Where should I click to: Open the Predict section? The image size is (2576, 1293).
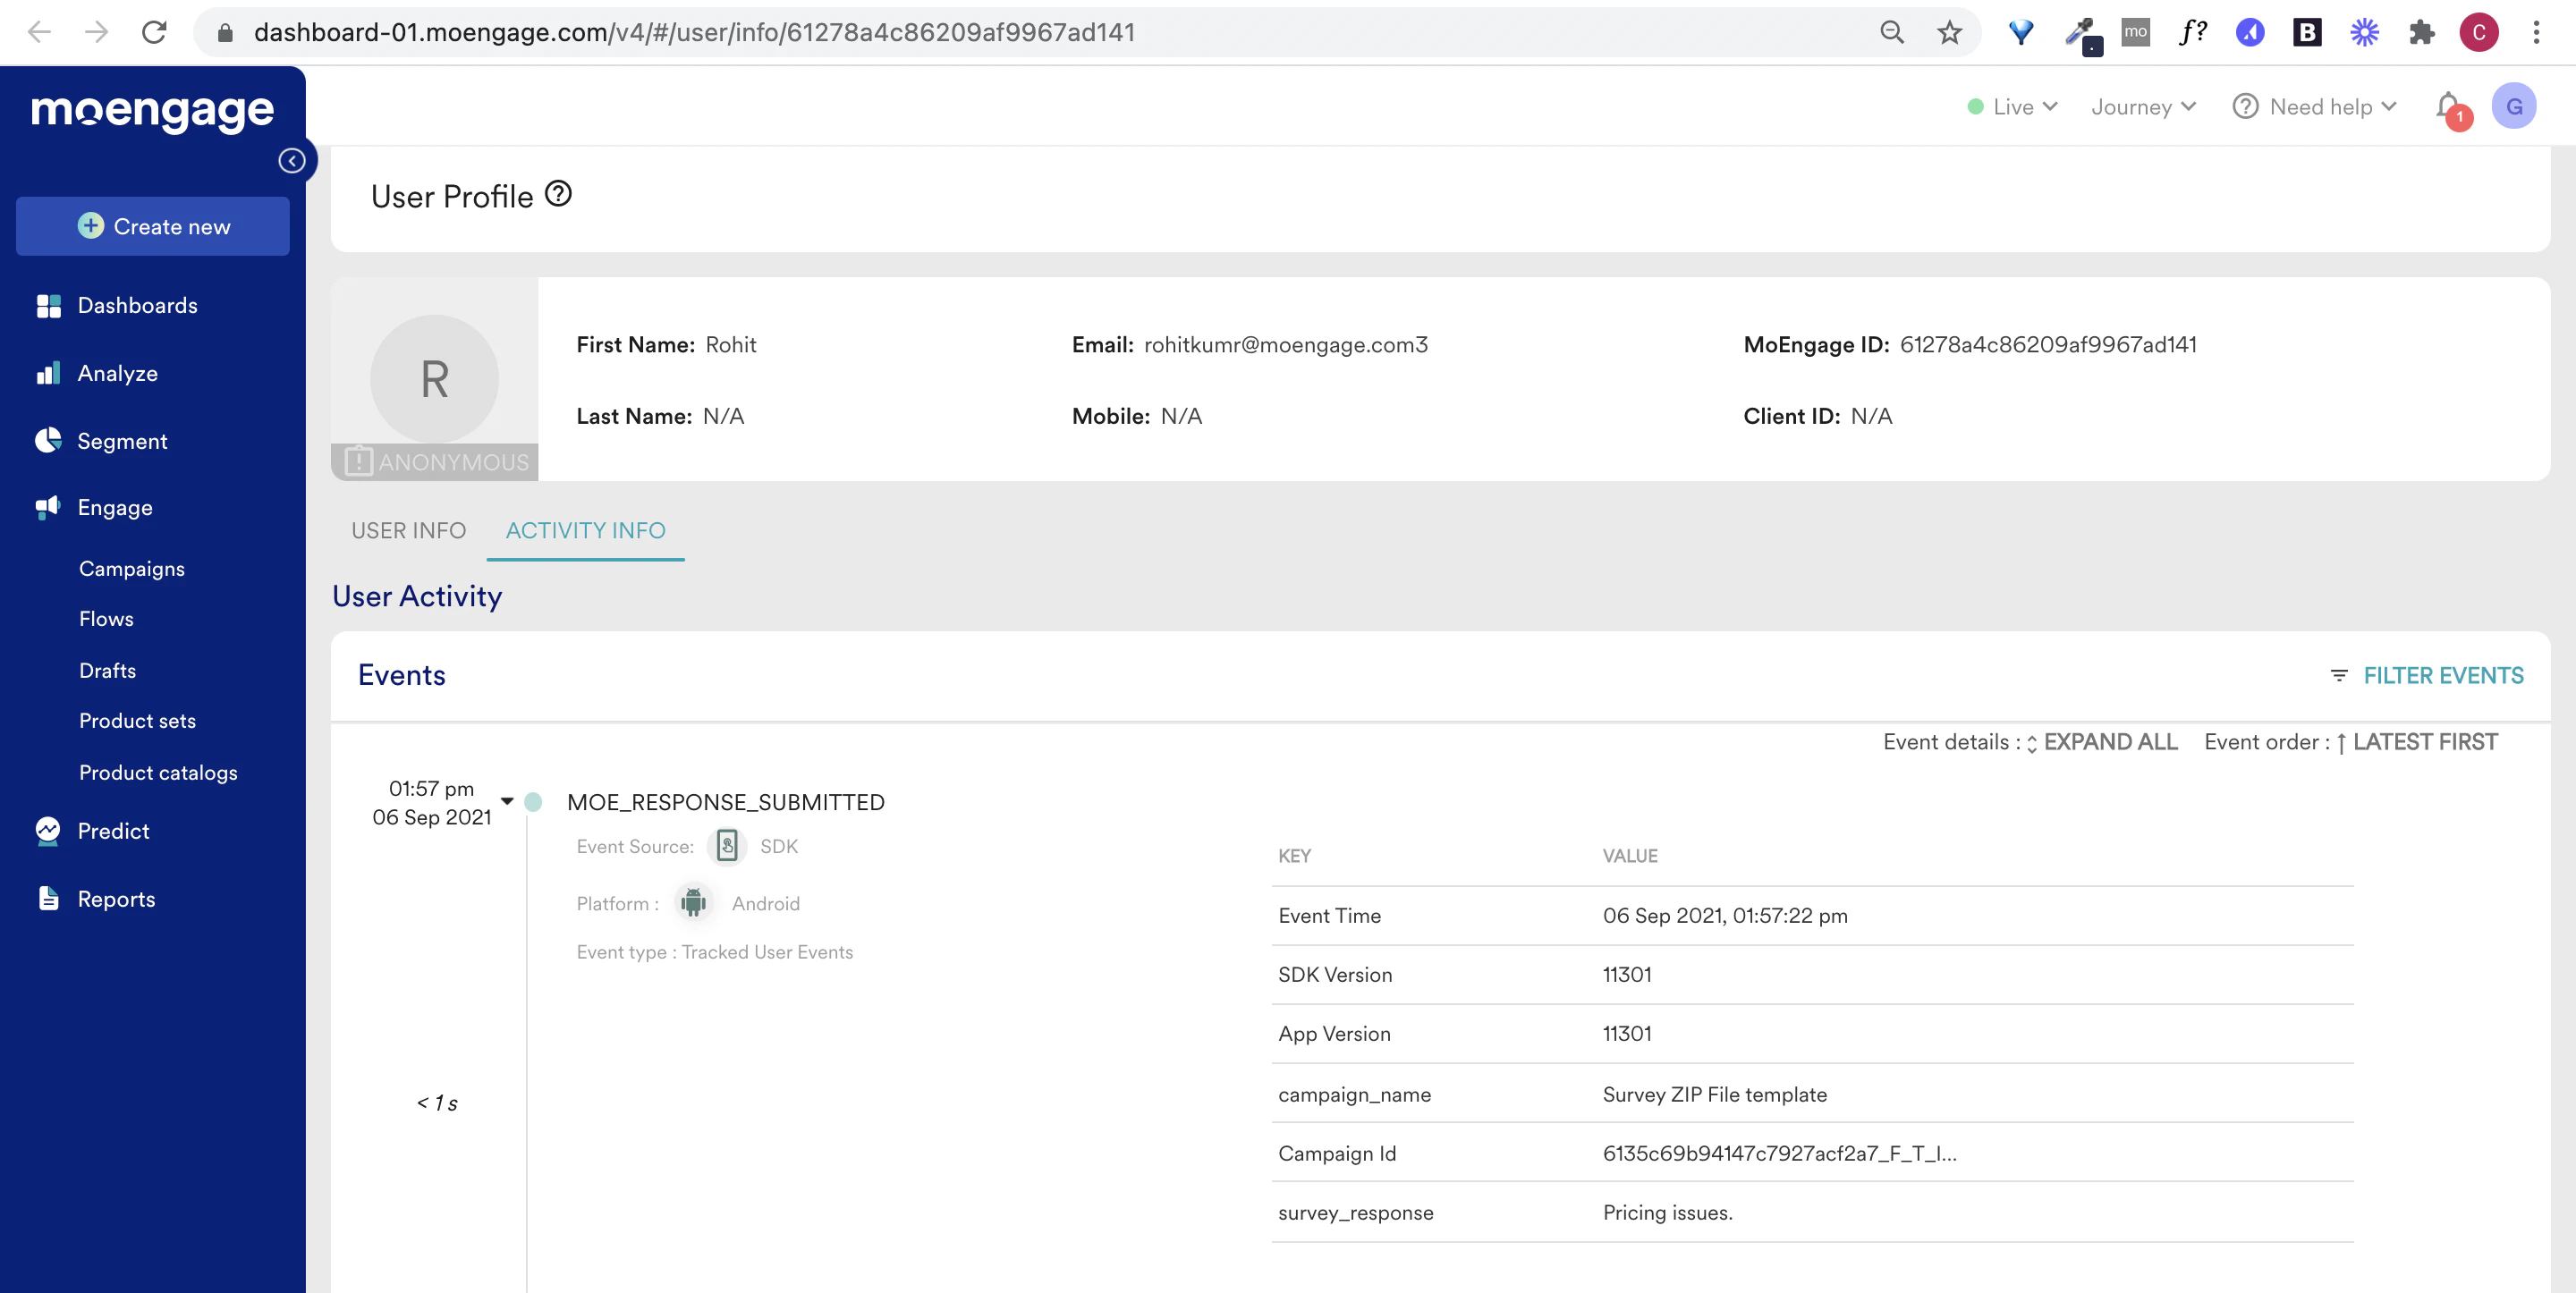tap(114, 831)
